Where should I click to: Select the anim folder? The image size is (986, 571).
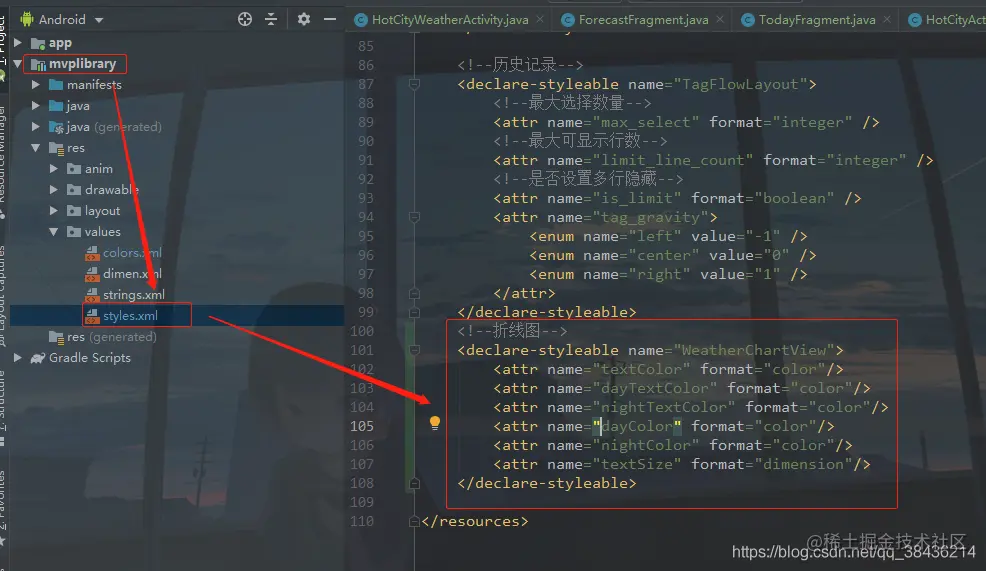[x=99, y=169]
